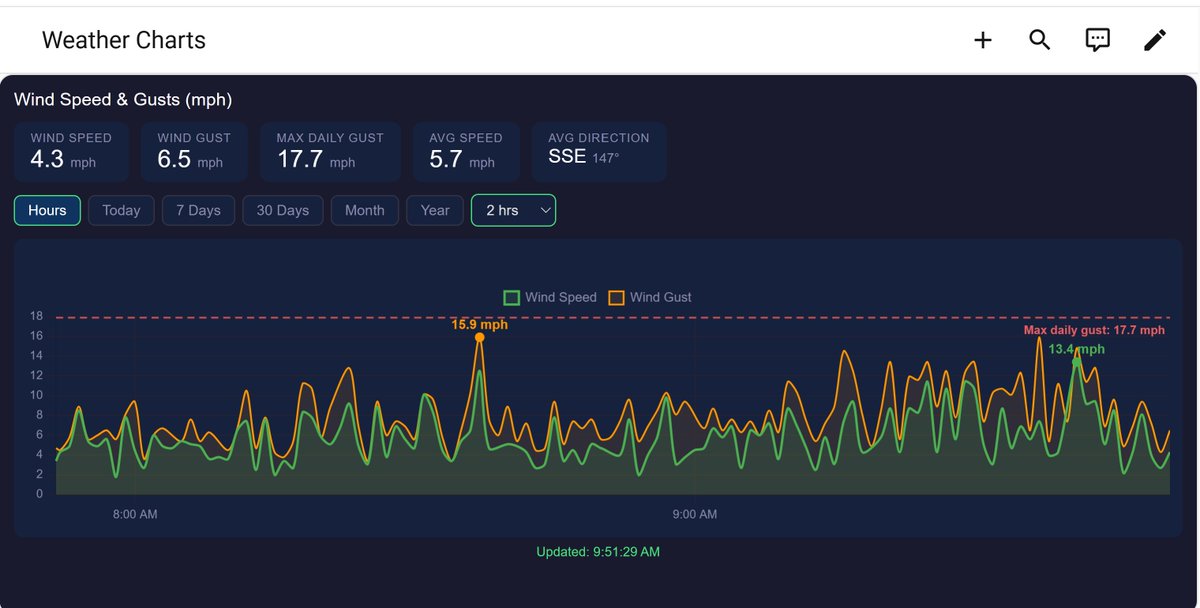Viewport: 1200px width, 608px height.
Task: Switch to Year view
Action: click(x=435, y=210)
